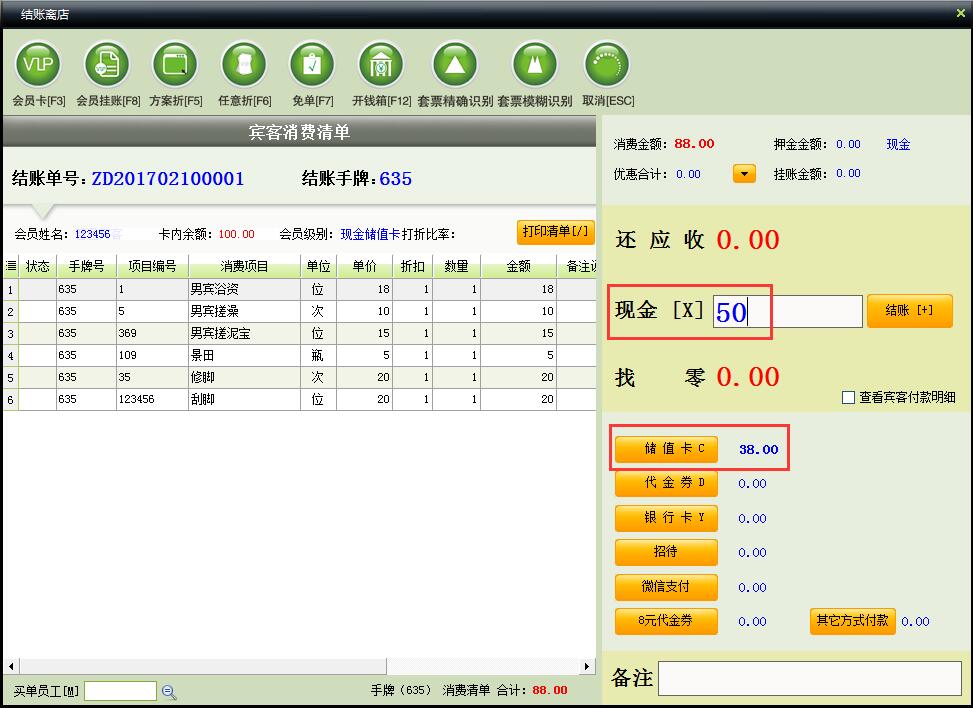
Task: Pay with 银行卡 Y button
Action: click(666, 518)
